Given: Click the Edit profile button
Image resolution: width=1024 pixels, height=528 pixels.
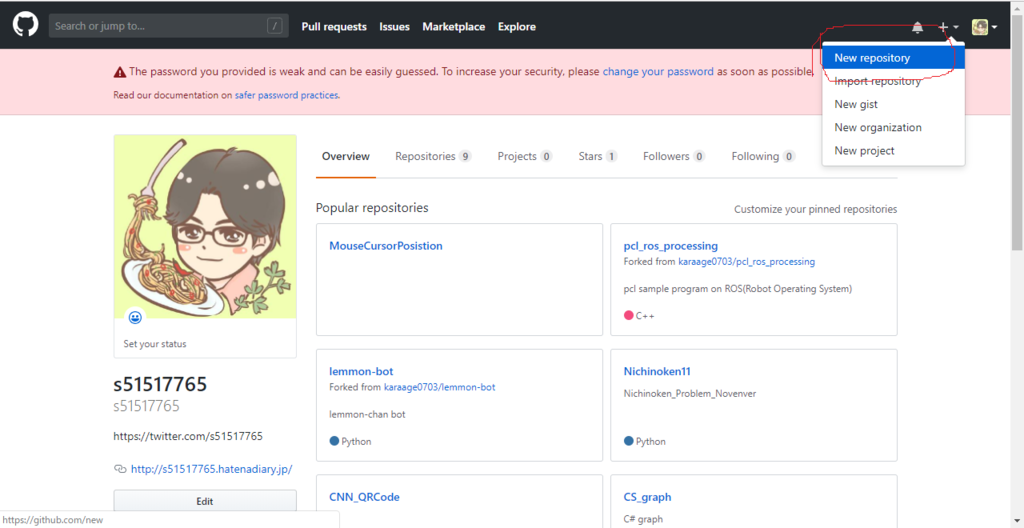Looking at the screenshot, I should coord(204,502).
